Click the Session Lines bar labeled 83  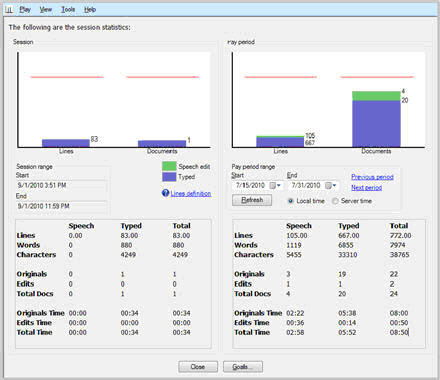click(x=66, y=143)
